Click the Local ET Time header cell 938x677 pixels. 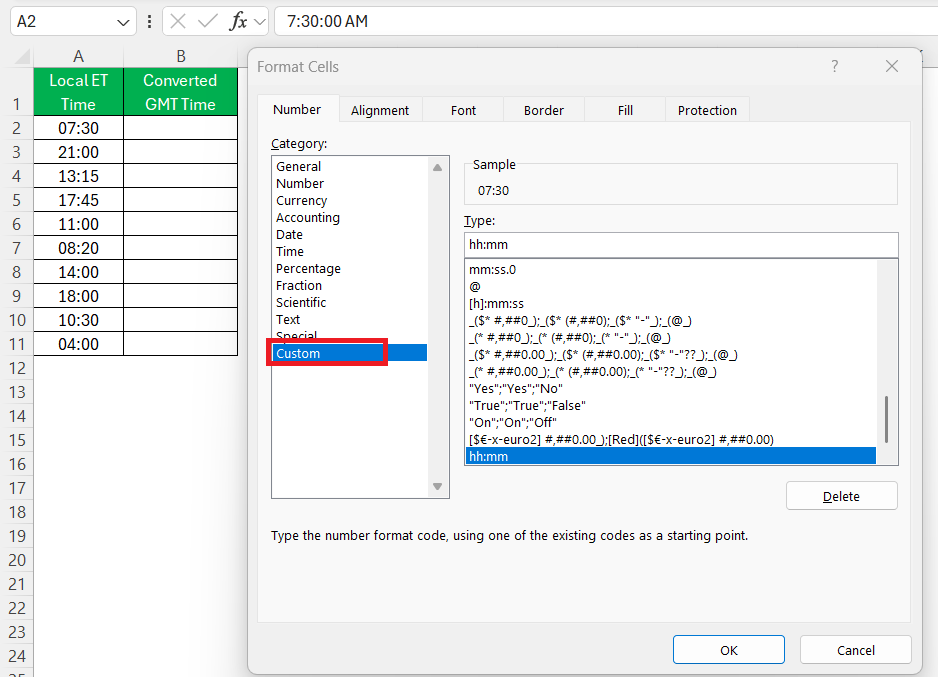tap(78, 92)
